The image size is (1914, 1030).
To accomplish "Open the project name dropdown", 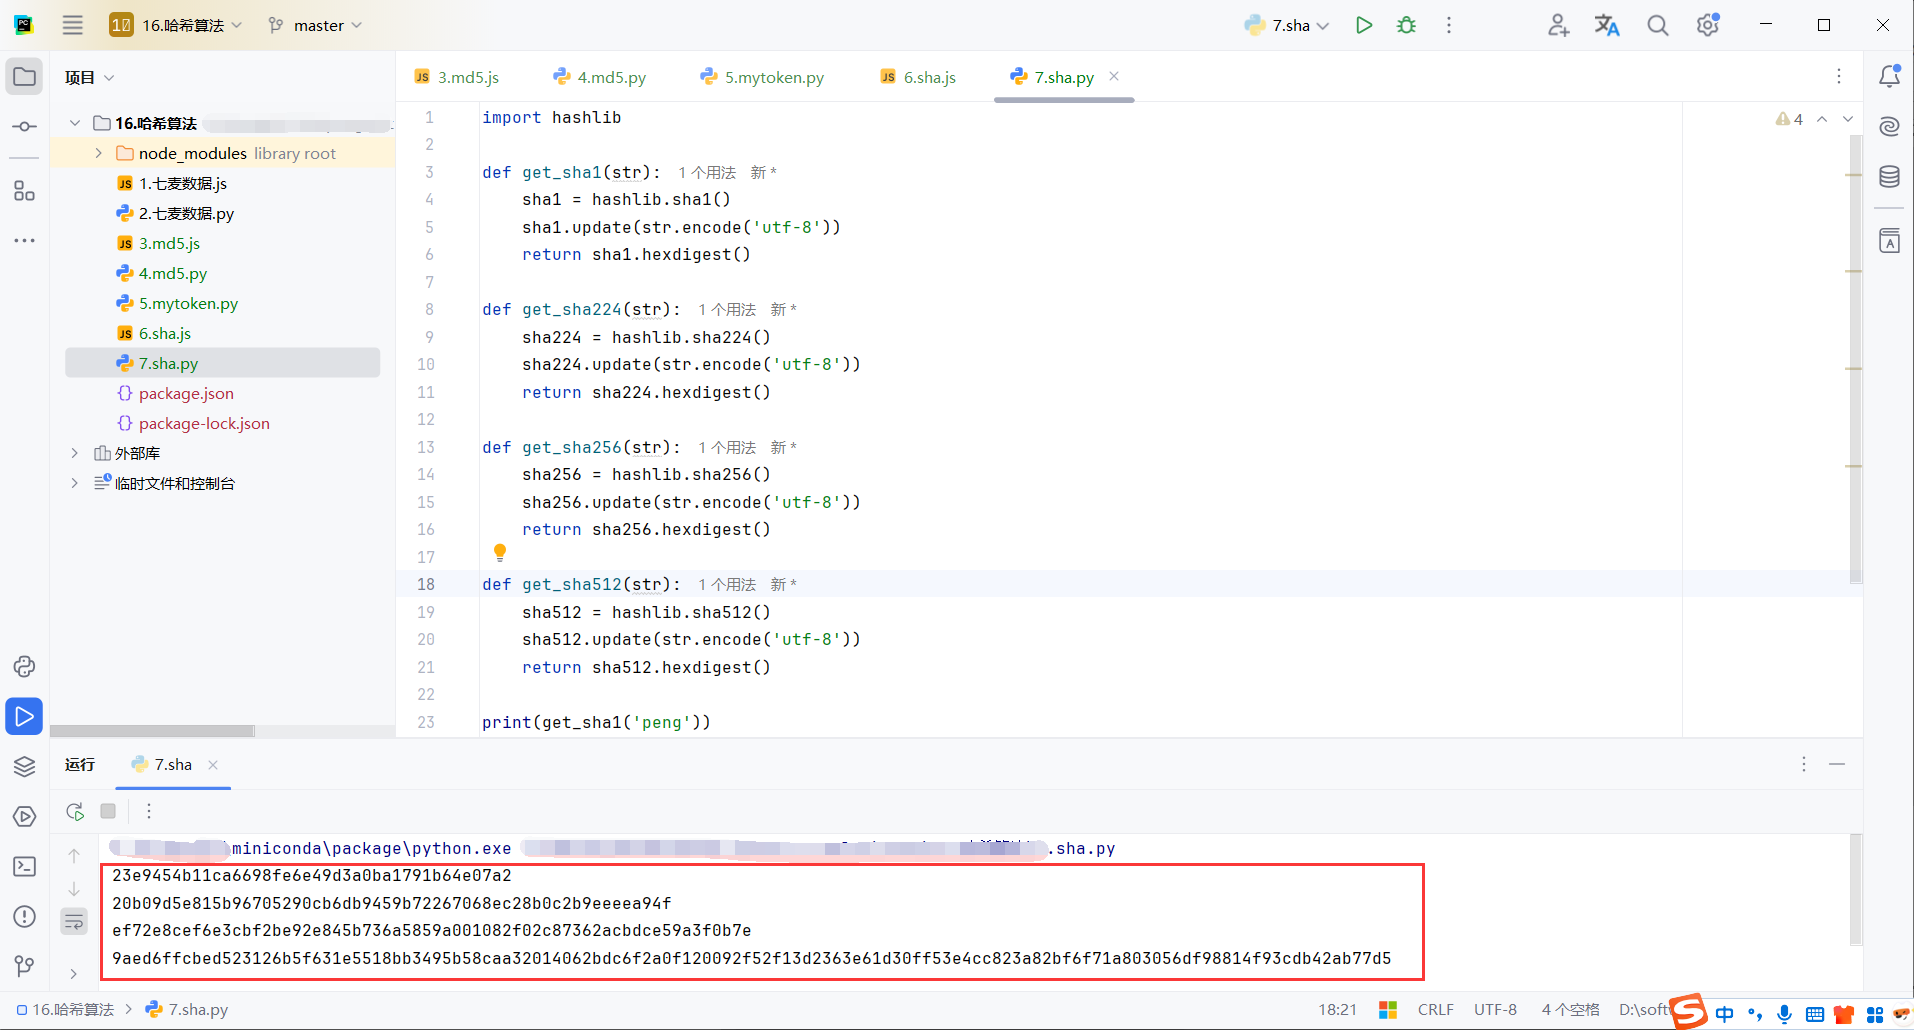I will click(x=176, y=25).
